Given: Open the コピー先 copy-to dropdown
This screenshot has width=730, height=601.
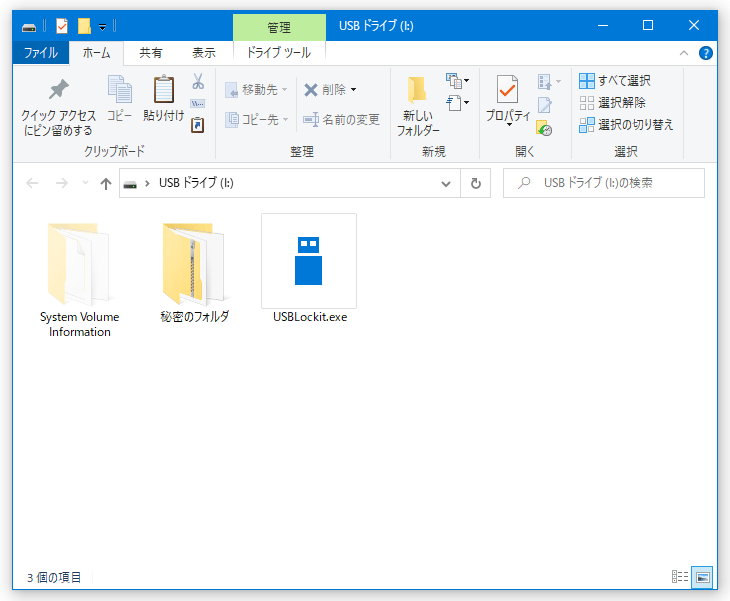Looking at the screenshot, I should pos(257,120).
